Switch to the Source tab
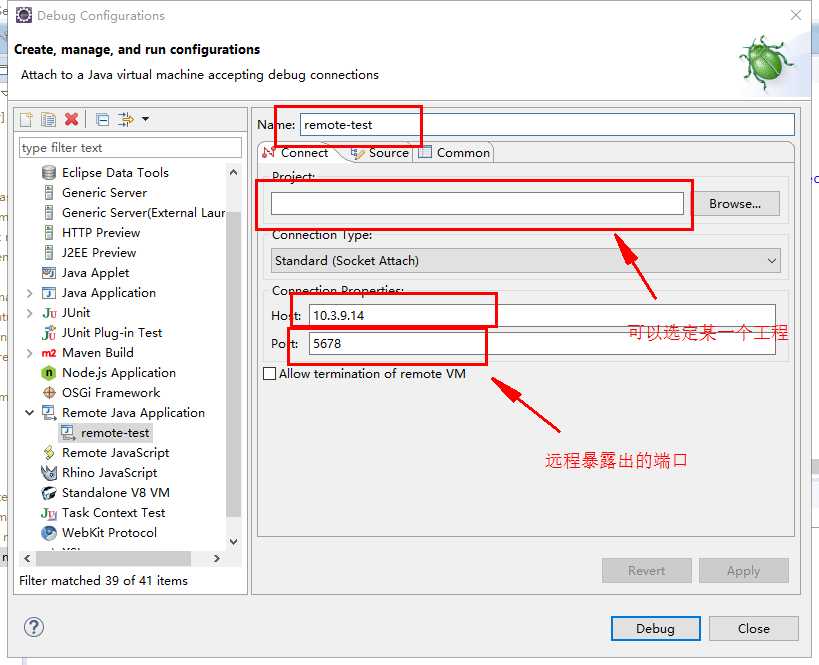The image size is (819, 665). pyautogui.click(x=380, y=153)
